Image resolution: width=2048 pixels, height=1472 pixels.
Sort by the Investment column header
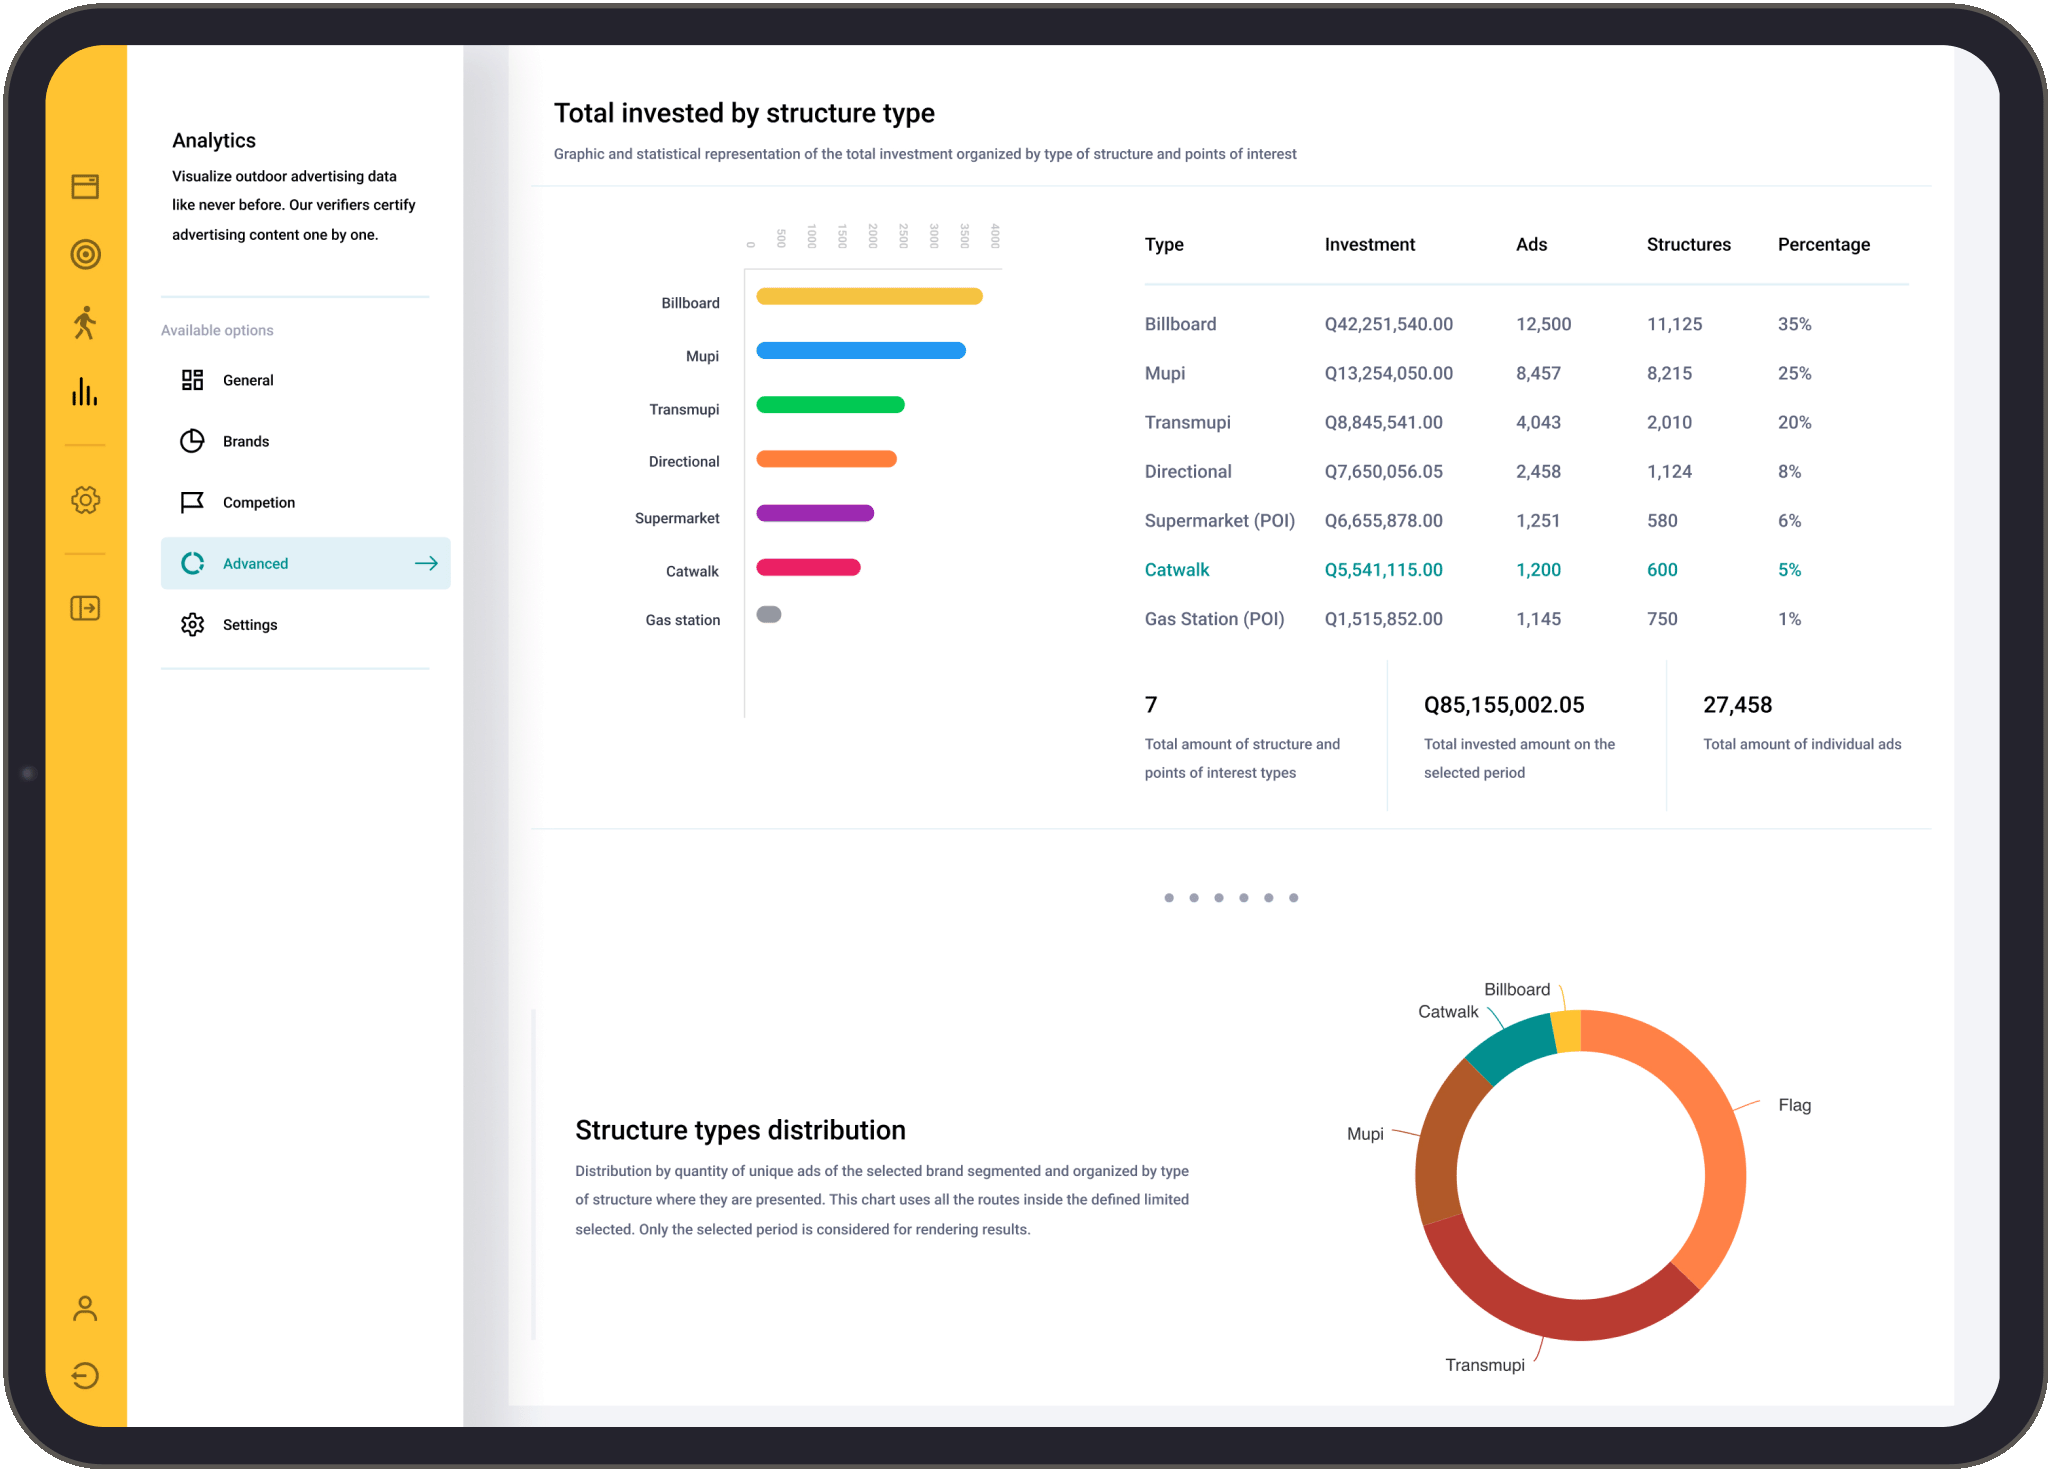point(1369,245)
